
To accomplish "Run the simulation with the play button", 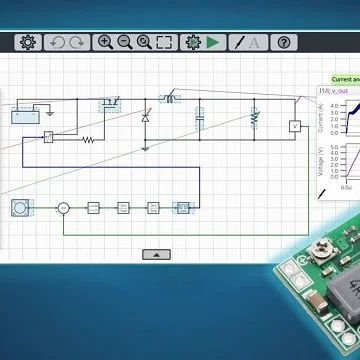I will click(213, 43).
